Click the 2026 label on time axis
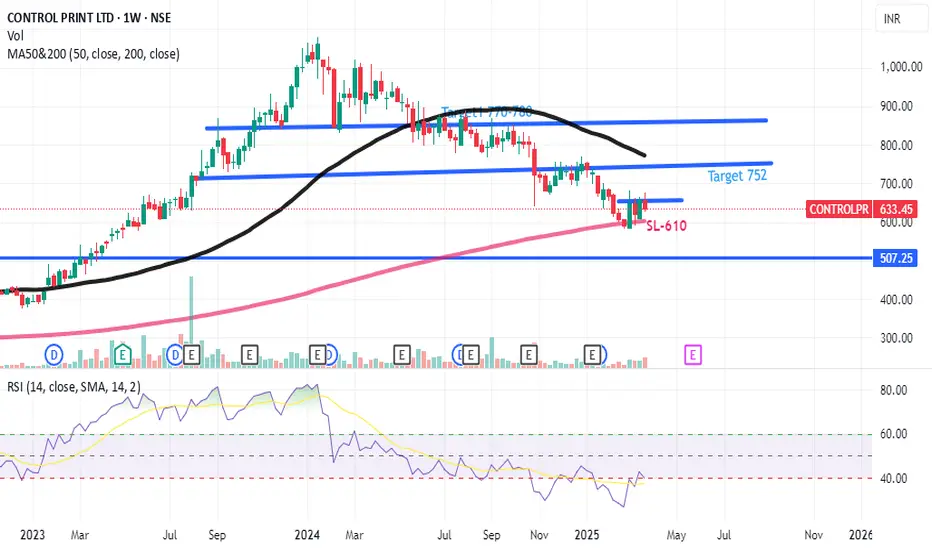Screen dimensions: 932x550 click(x=860, y=535)
